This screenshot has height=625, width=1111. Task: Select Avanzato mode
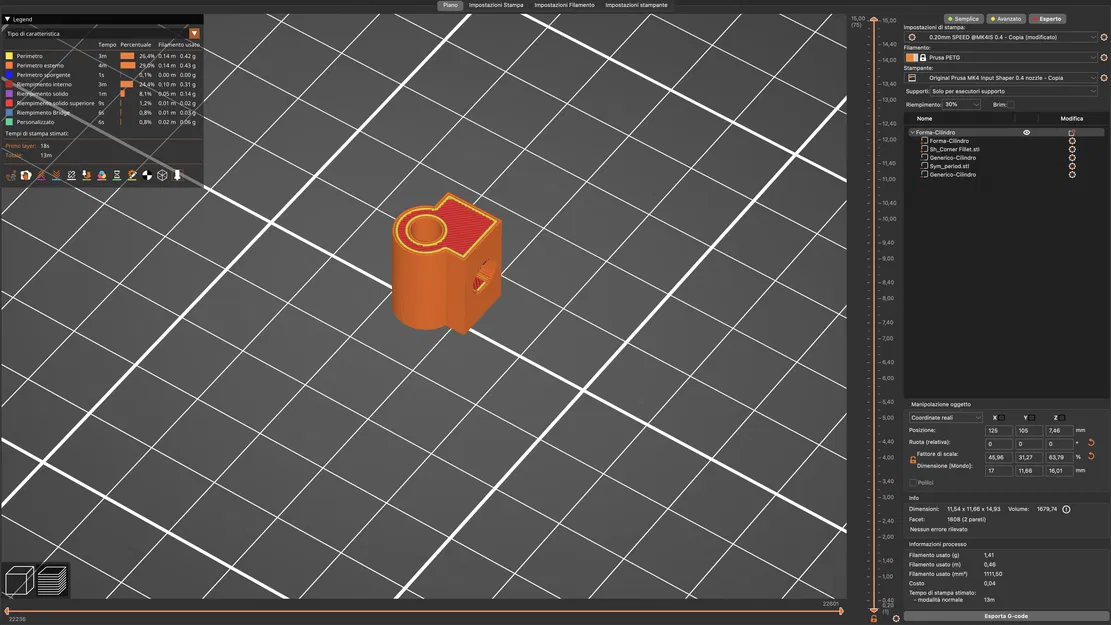(x=1006, y=19)
